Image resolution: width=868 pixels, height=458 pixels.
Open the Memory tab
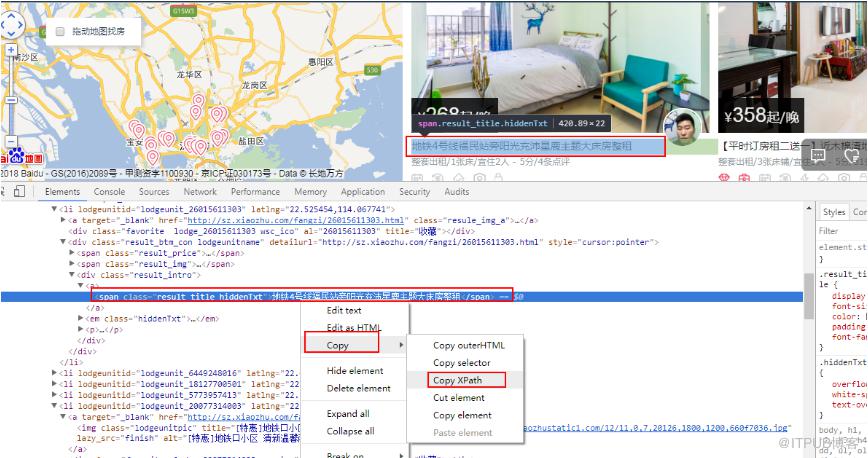pos(311,192)
